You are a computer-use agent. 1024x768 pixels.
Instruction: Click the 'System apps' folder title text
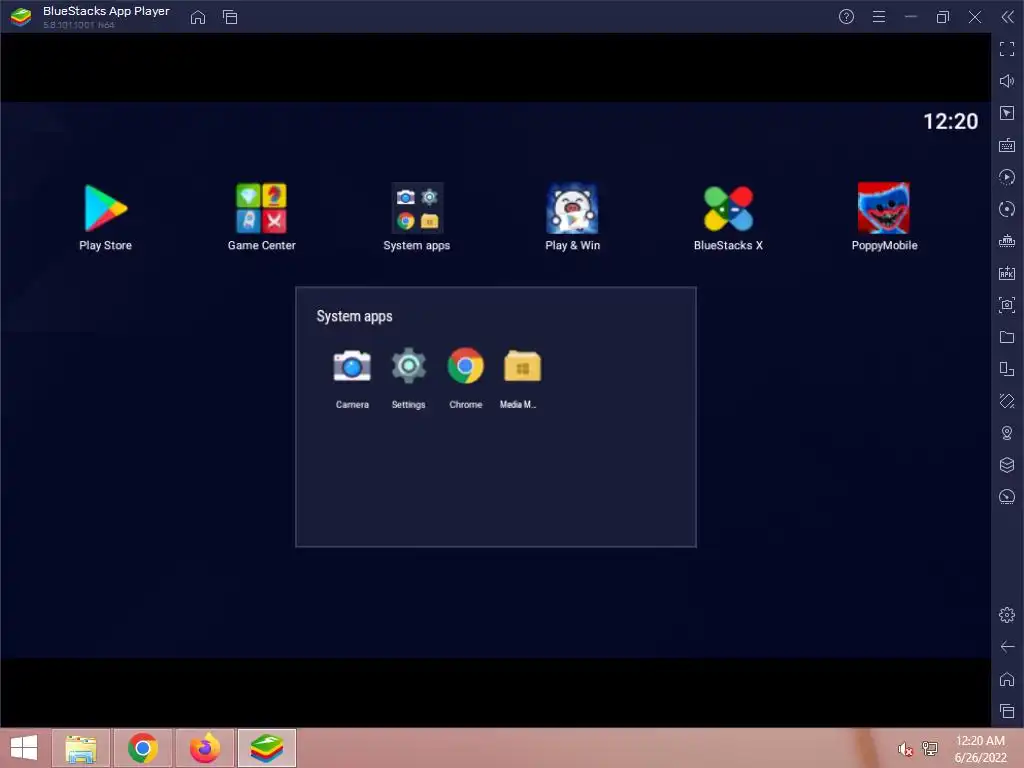pos(355,316)
